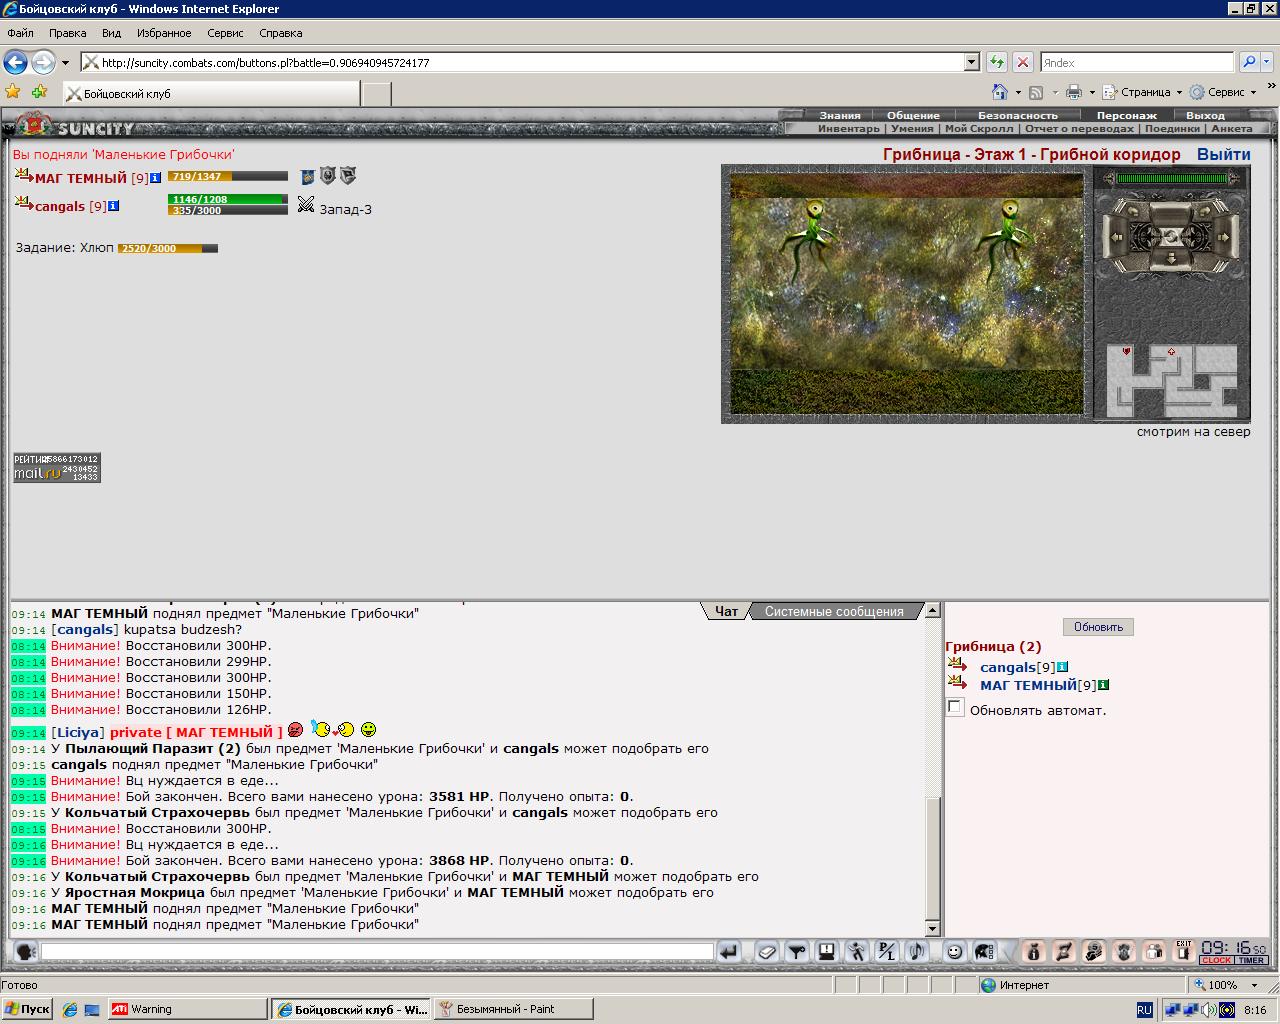This screenshot has height=1024, width=1280.
Task: Click the private message arrow beside МАГ ТЕМНЫЙ in list
Action: coord(957,684)
